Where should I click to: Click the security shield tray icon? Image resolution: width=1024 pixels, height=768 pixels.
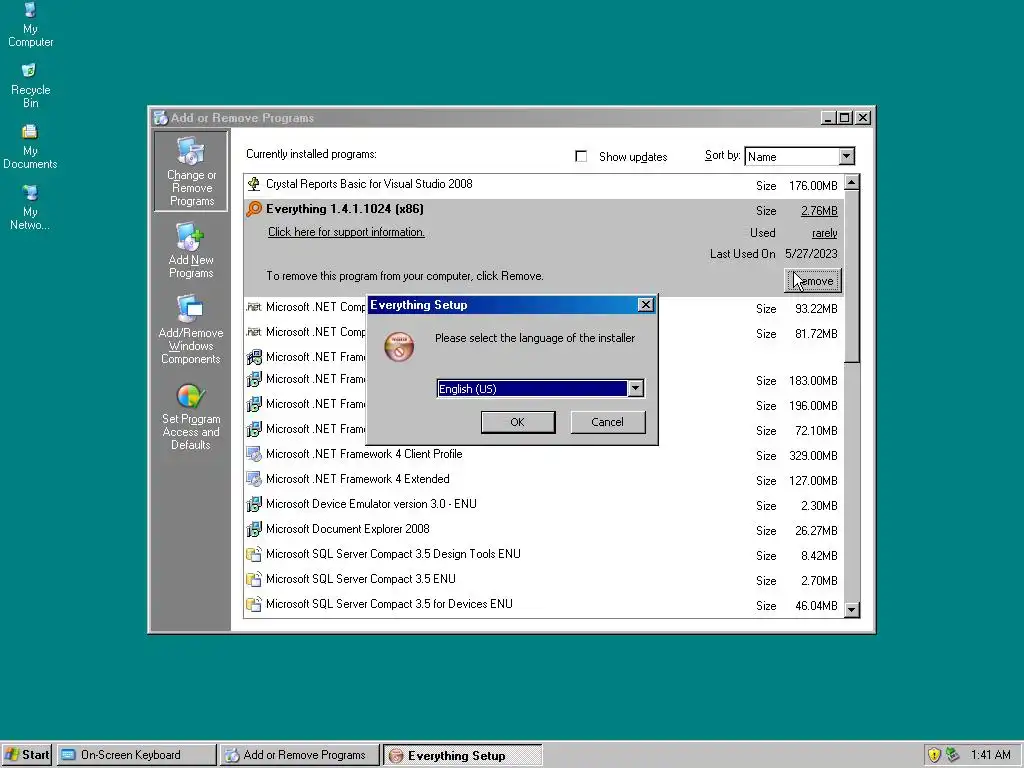click(934, 755)
